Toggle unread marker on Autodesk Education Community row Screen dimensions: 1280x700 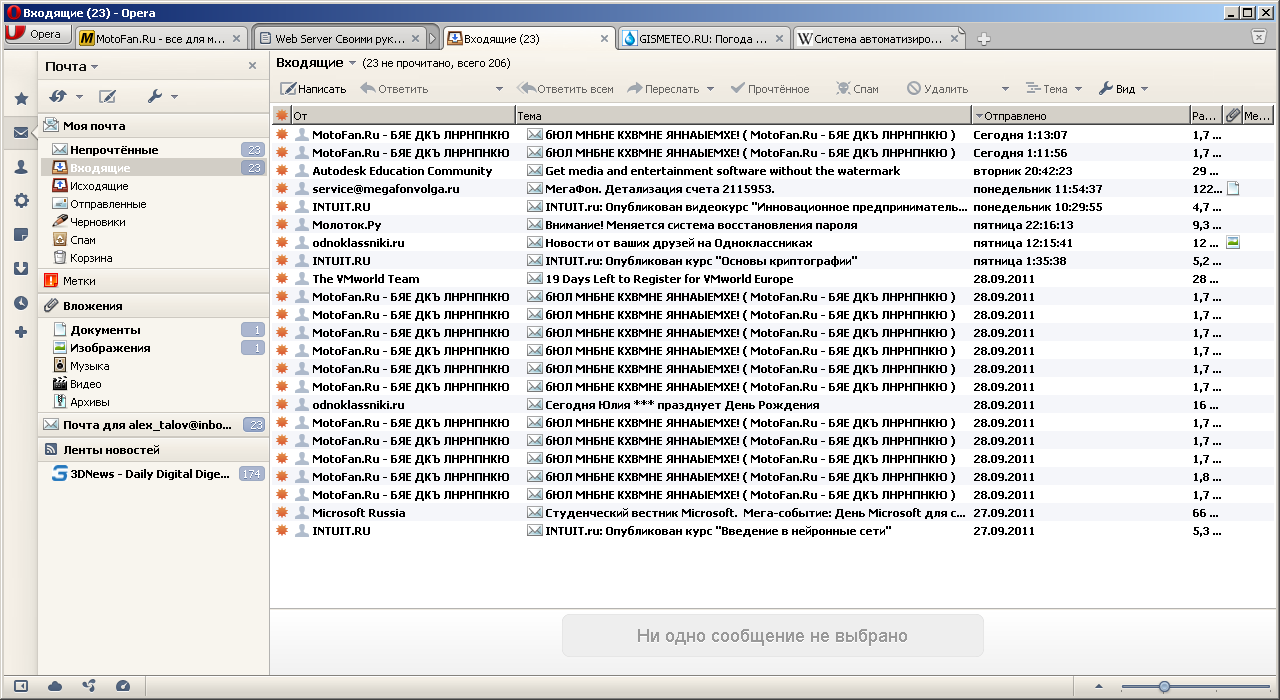281,171
